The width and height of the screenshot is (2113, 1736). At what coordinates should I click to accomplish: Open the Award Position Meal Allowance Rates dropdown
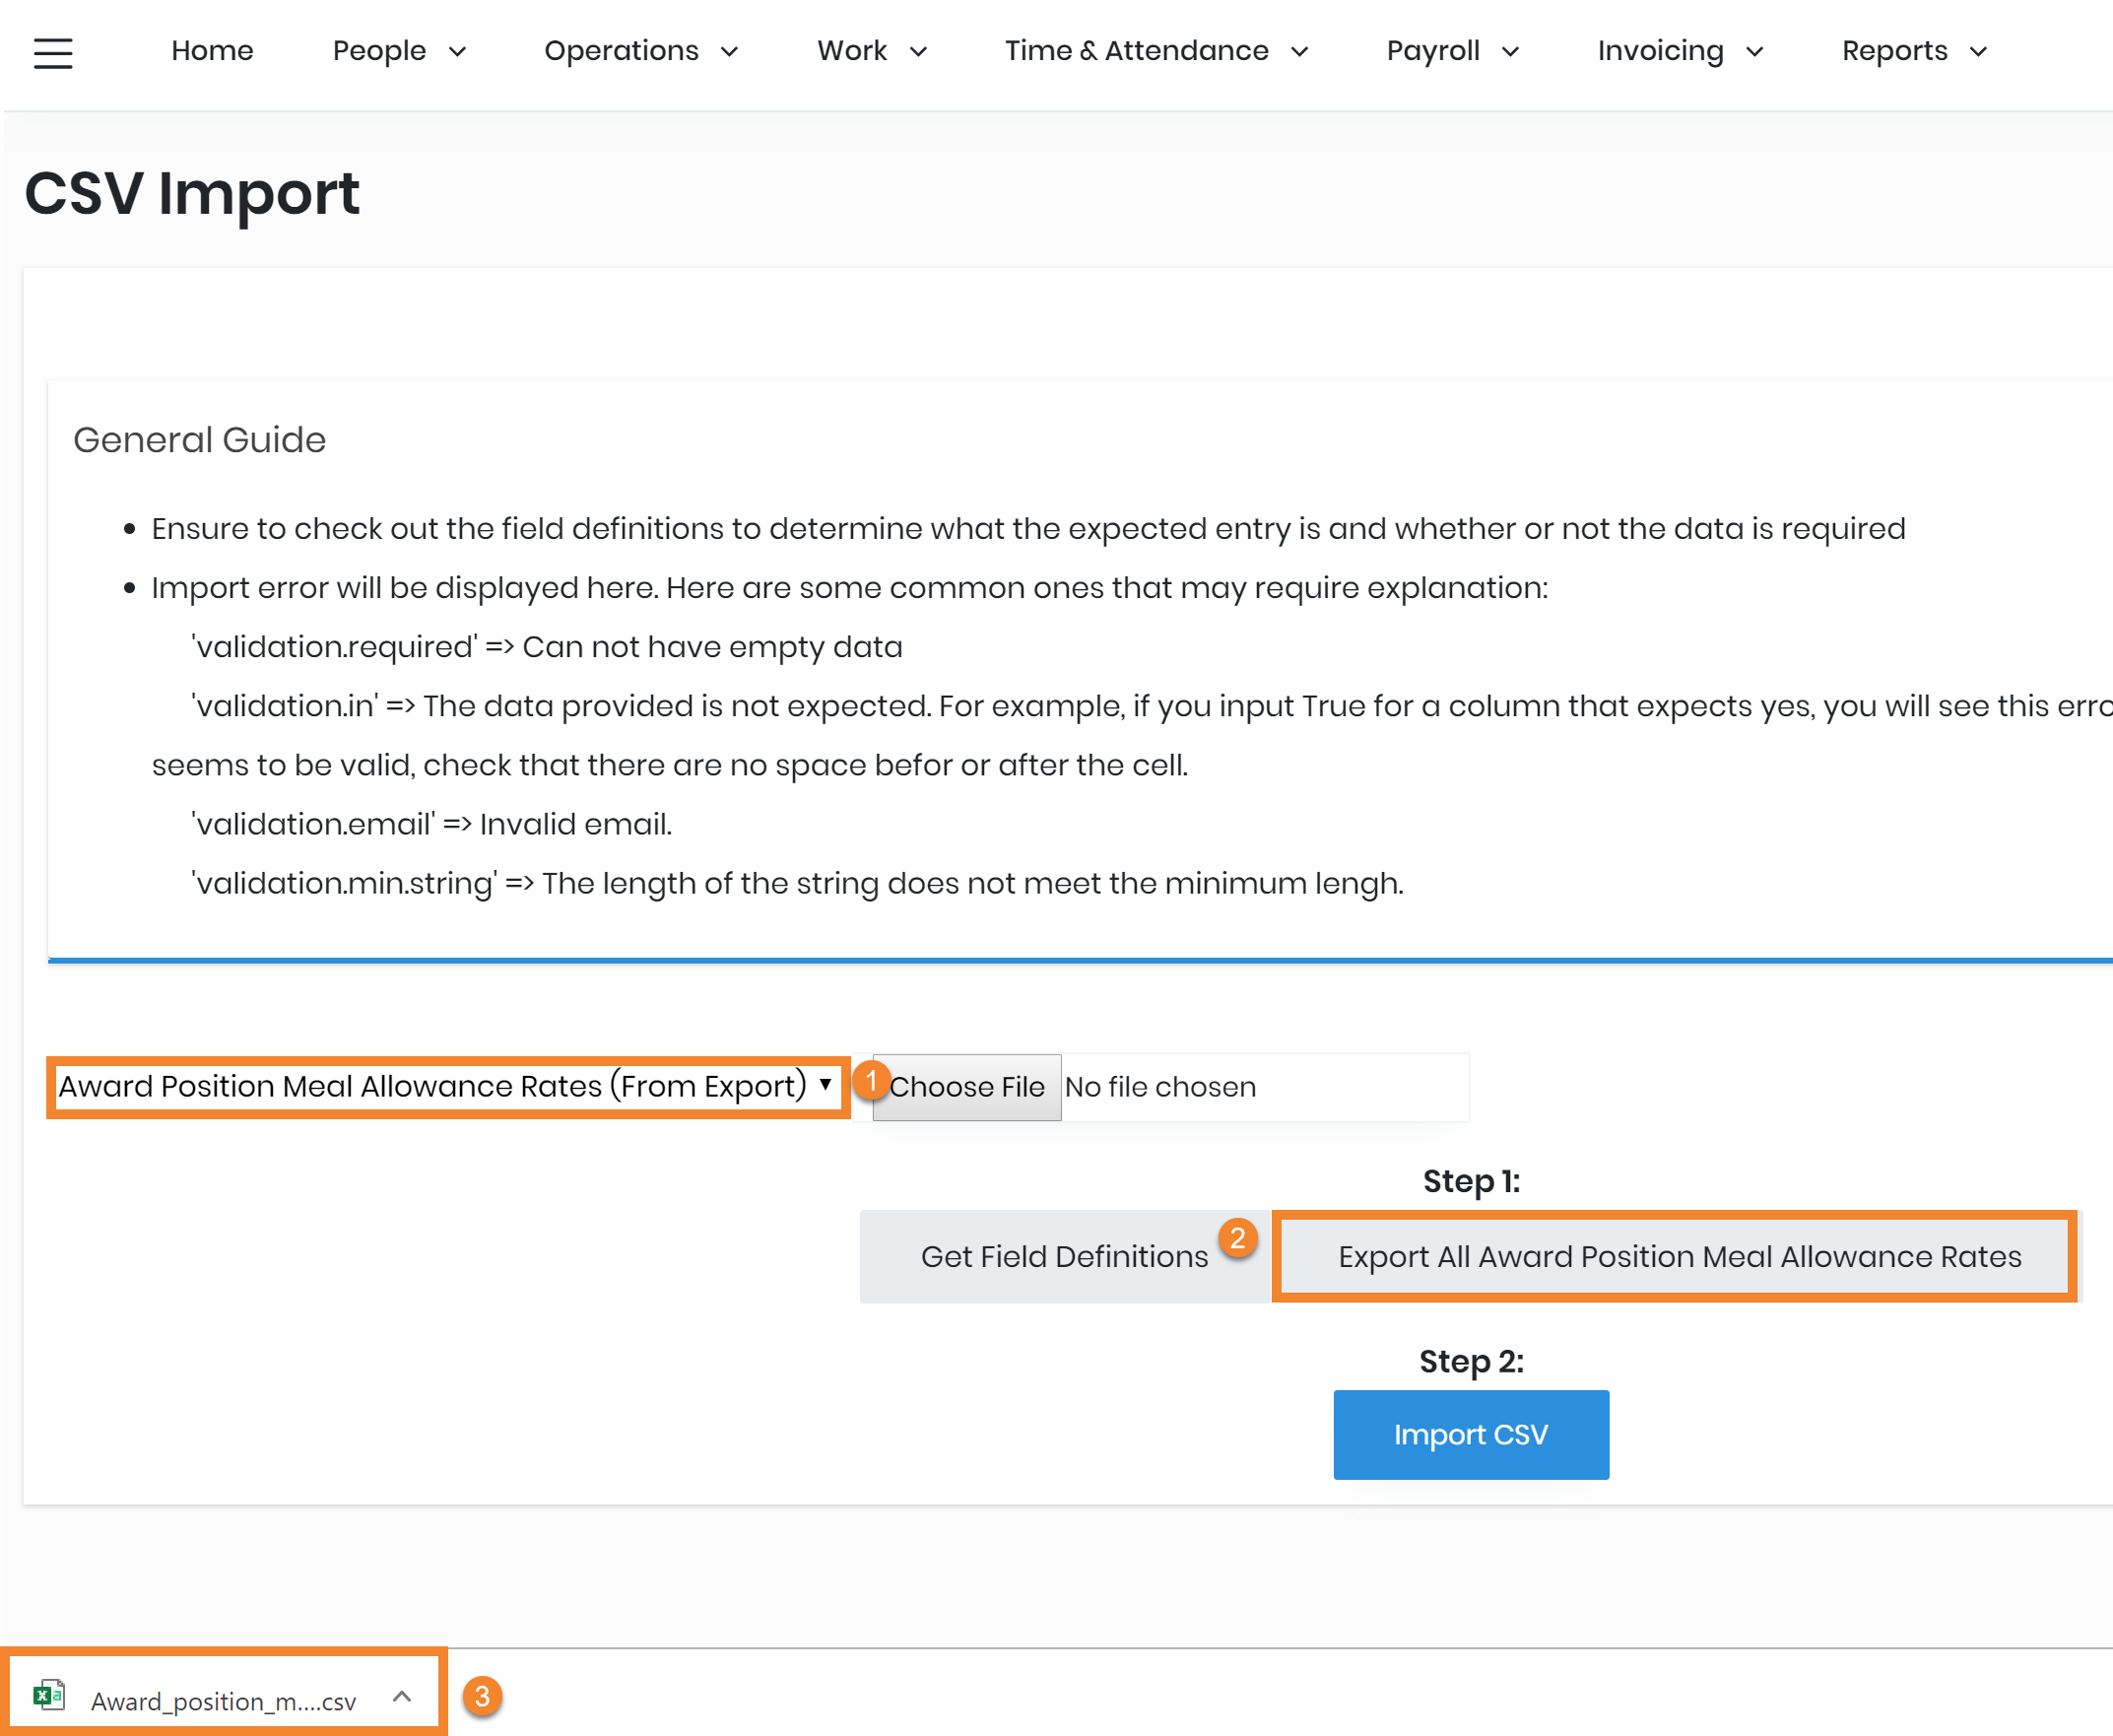point(446,1087)
